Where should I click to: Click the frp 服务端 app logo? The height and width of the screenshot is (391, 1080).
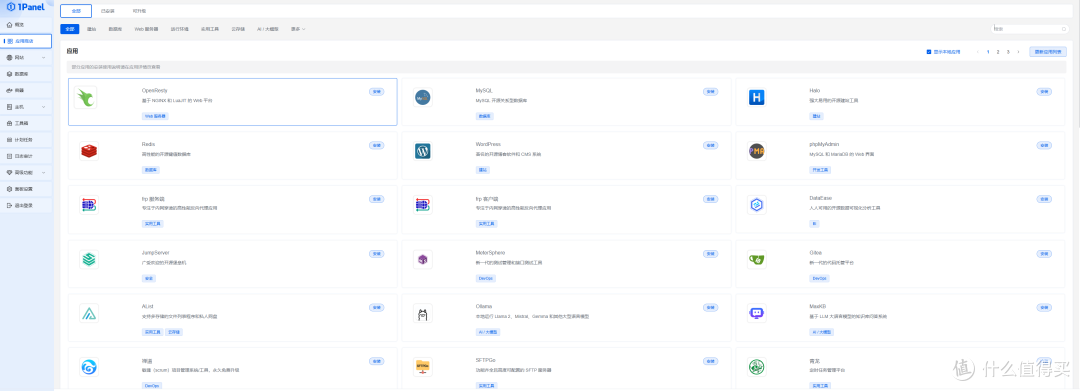point(88,205)
